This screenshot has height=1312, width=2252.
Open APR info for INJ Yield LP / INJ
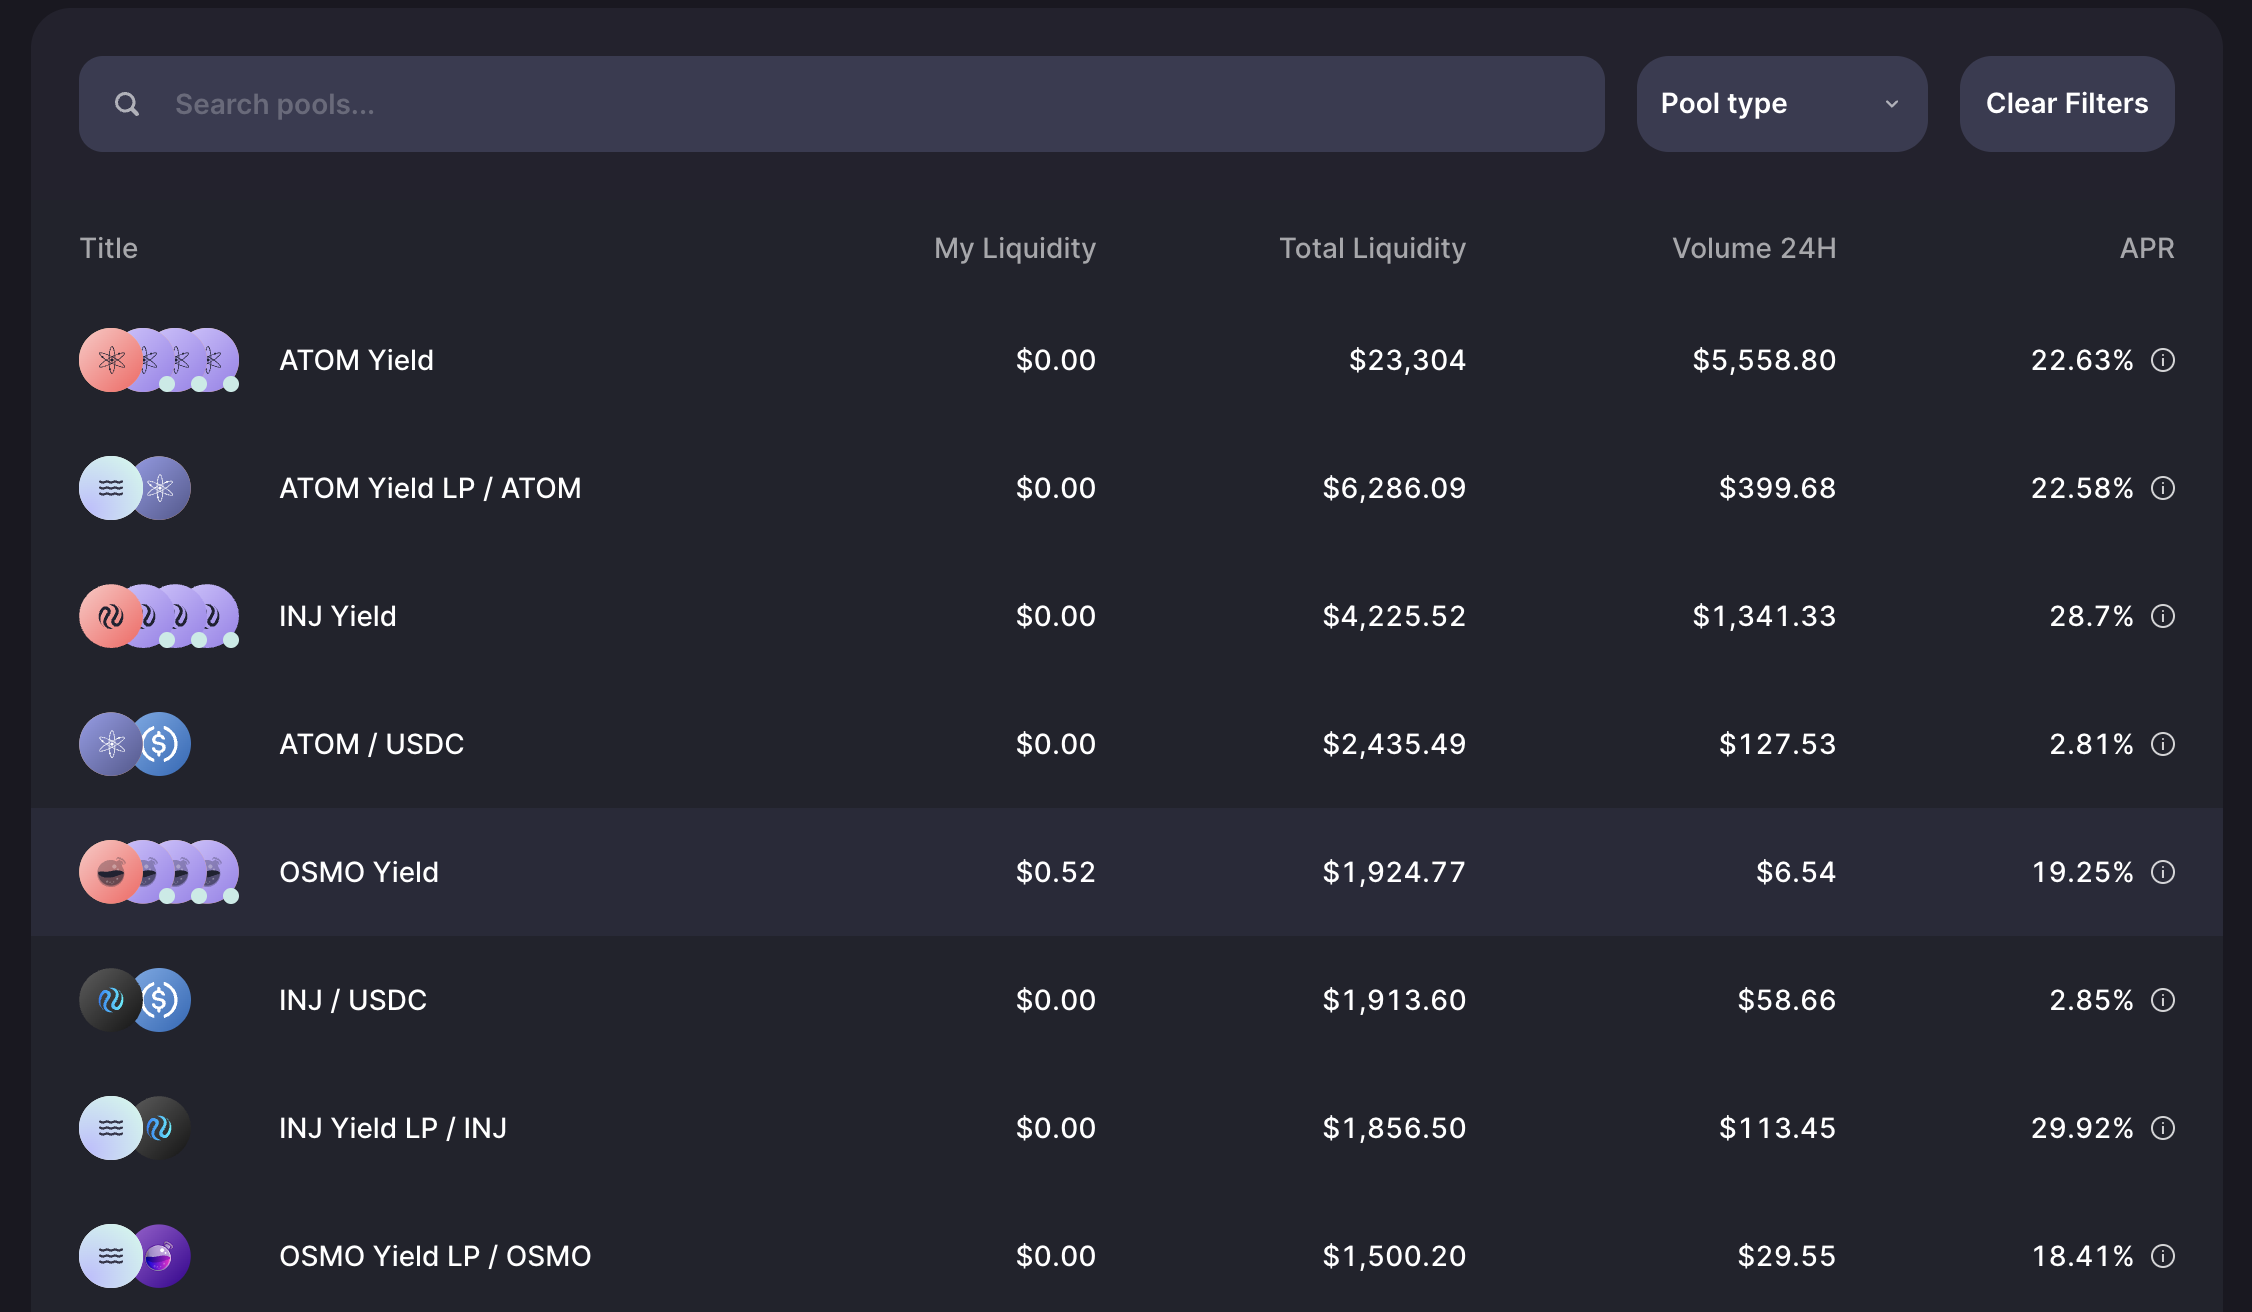[x=2163, y=1128]
